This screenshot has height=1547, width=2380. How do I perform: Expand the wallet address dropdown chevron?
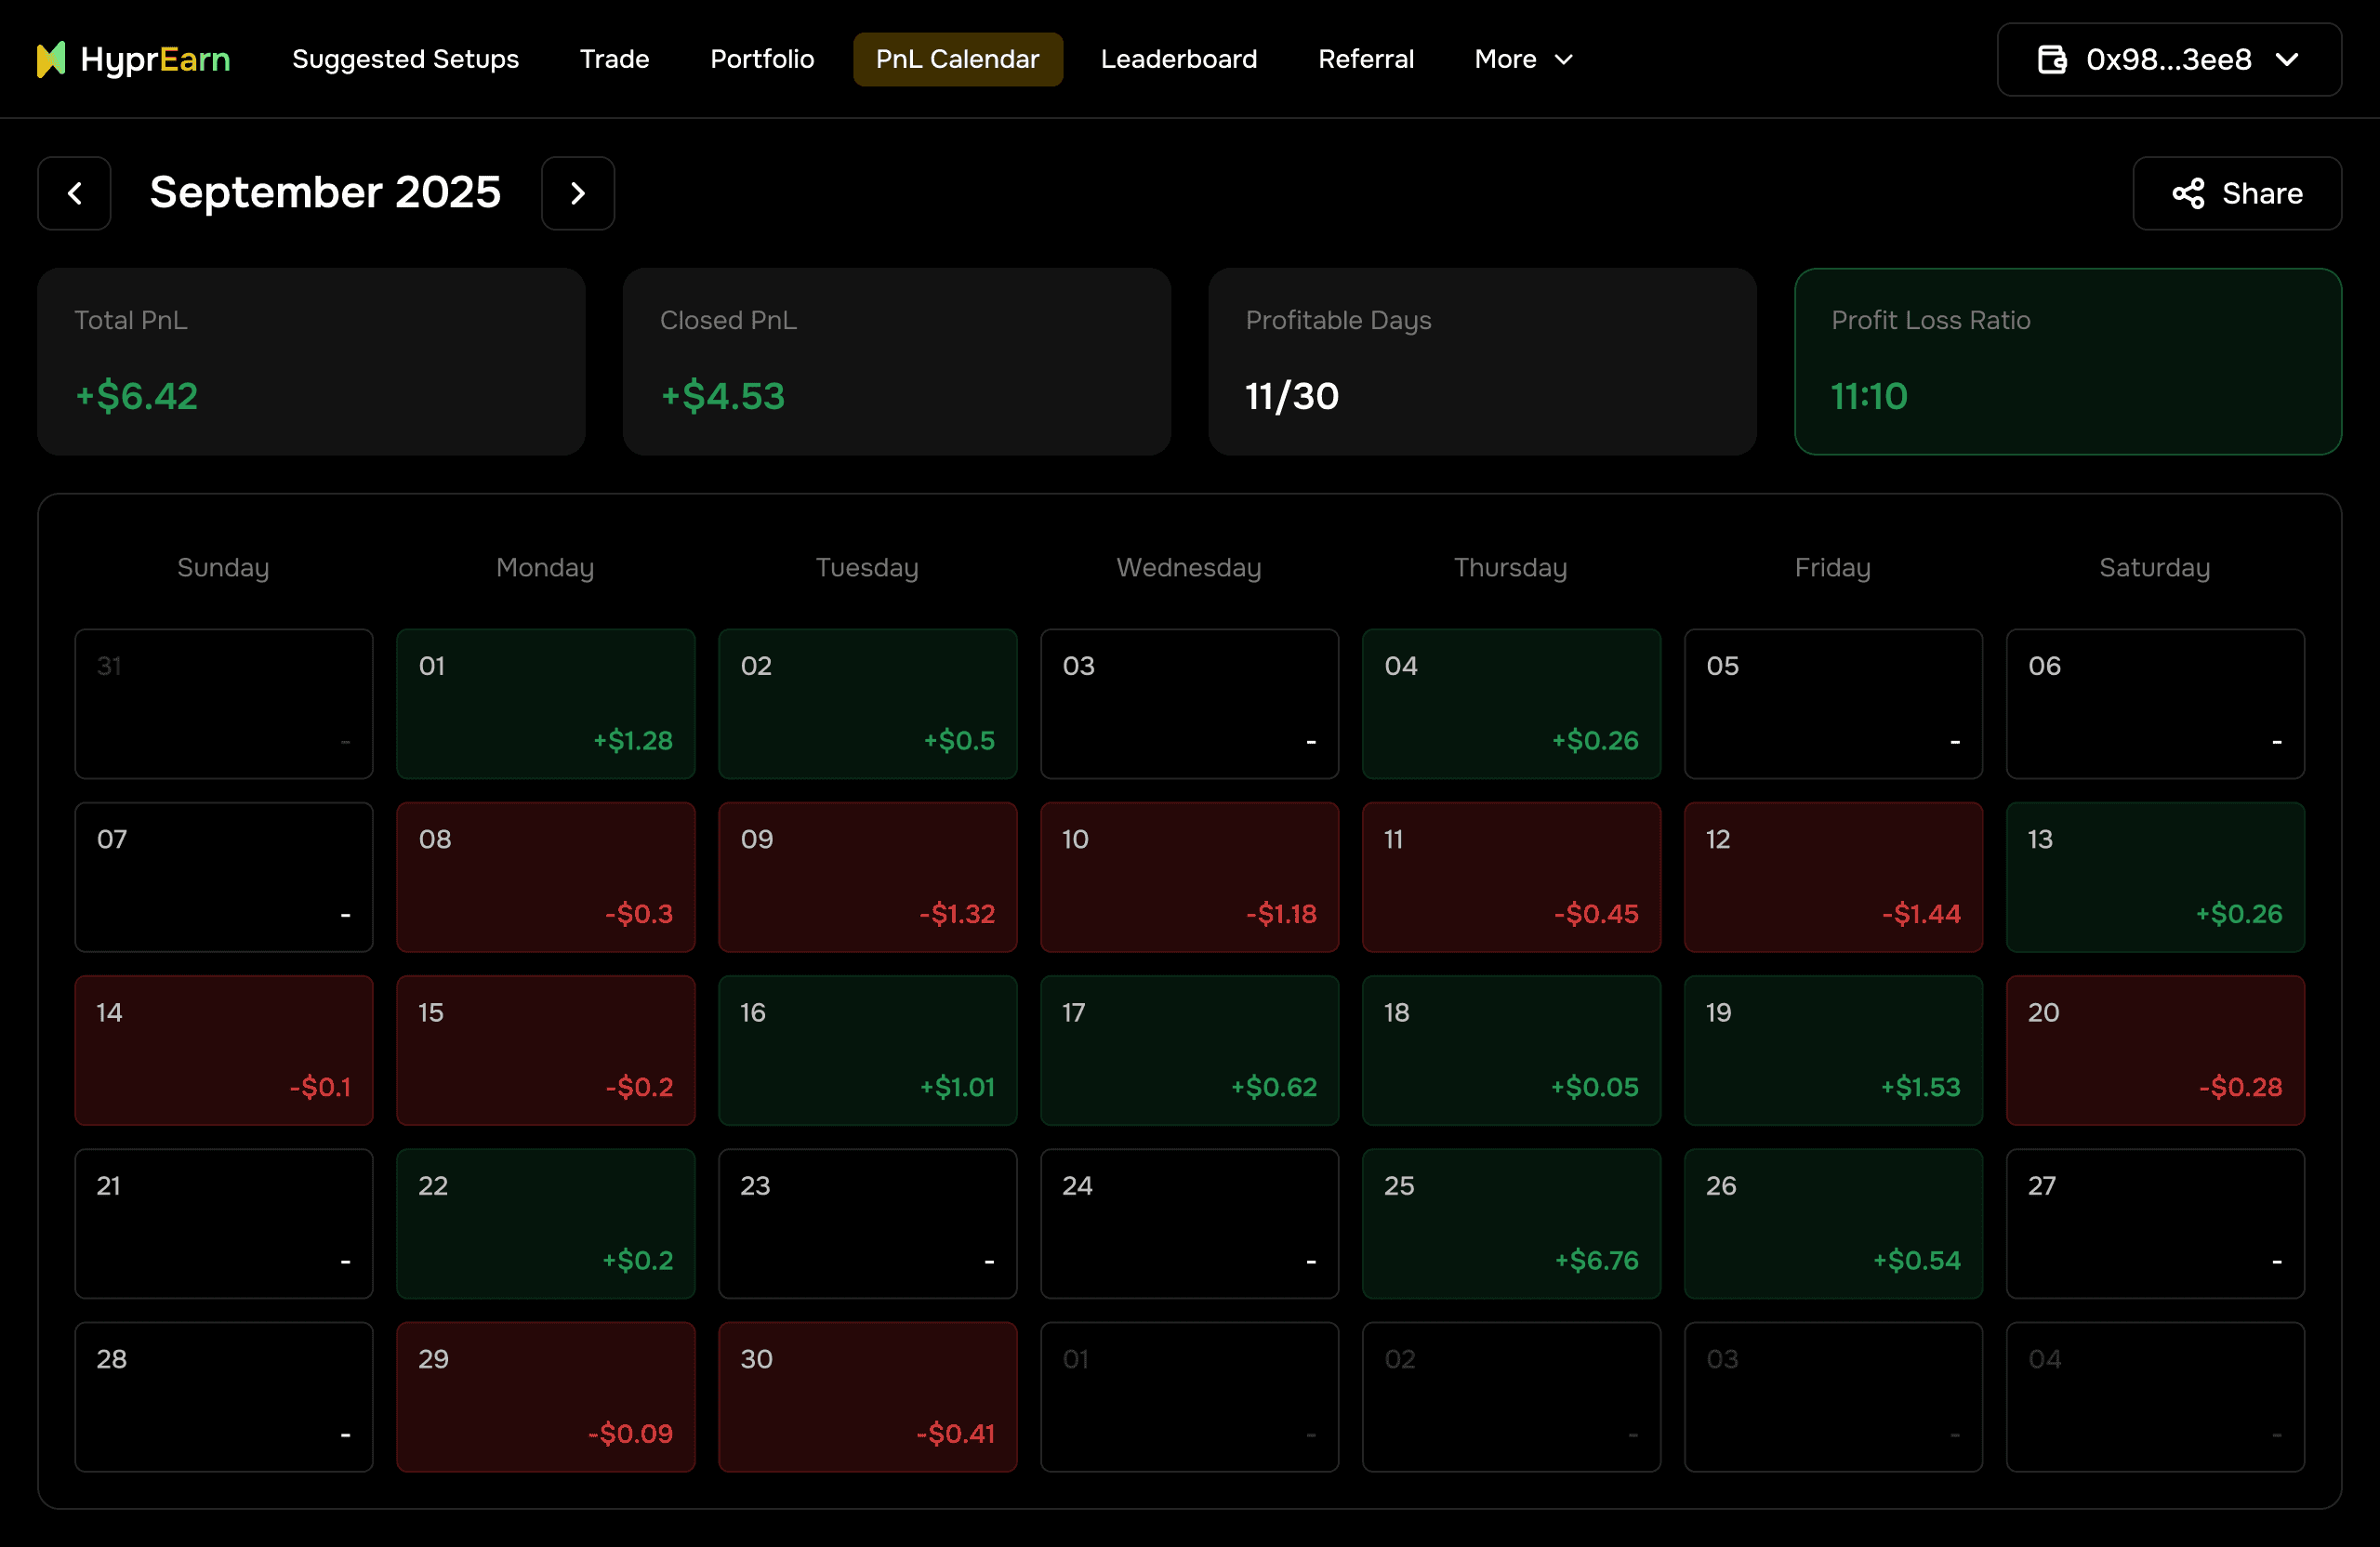[2288, 60]
